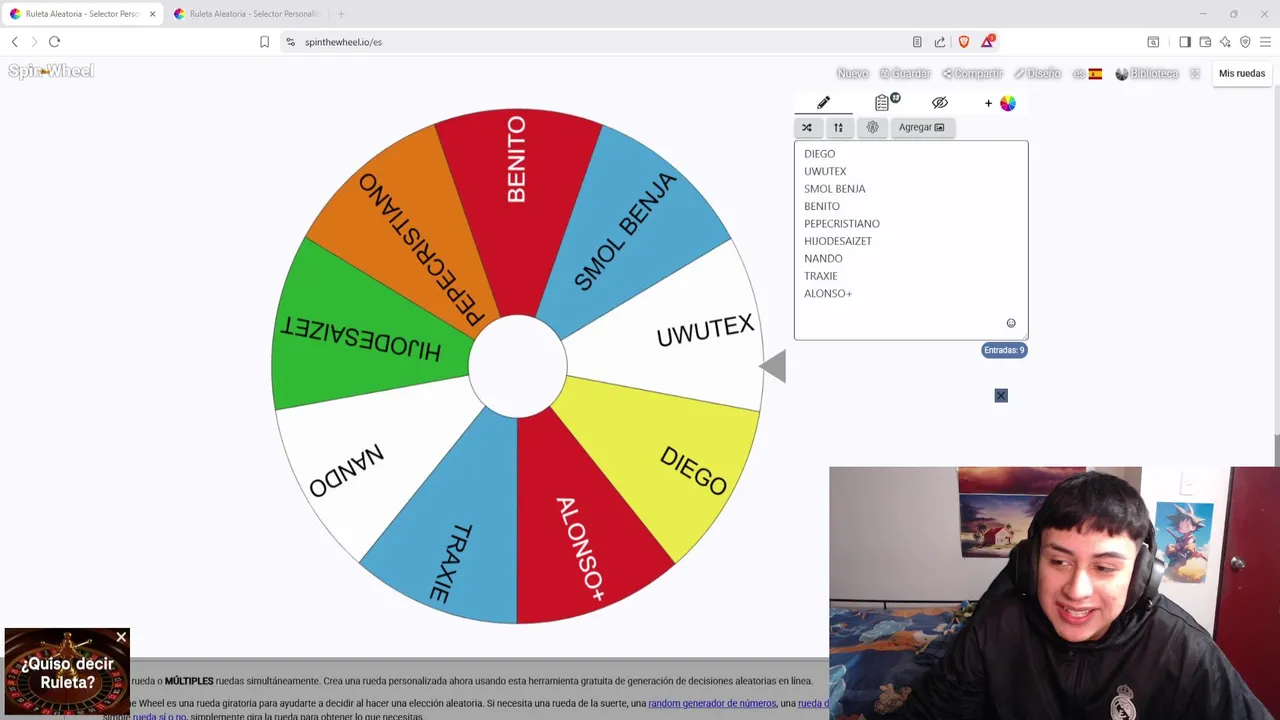The height and width of the screenshot is (720, 1280).
Task: Open reader mode icon in address bar
Action: (x=917, y=42)
